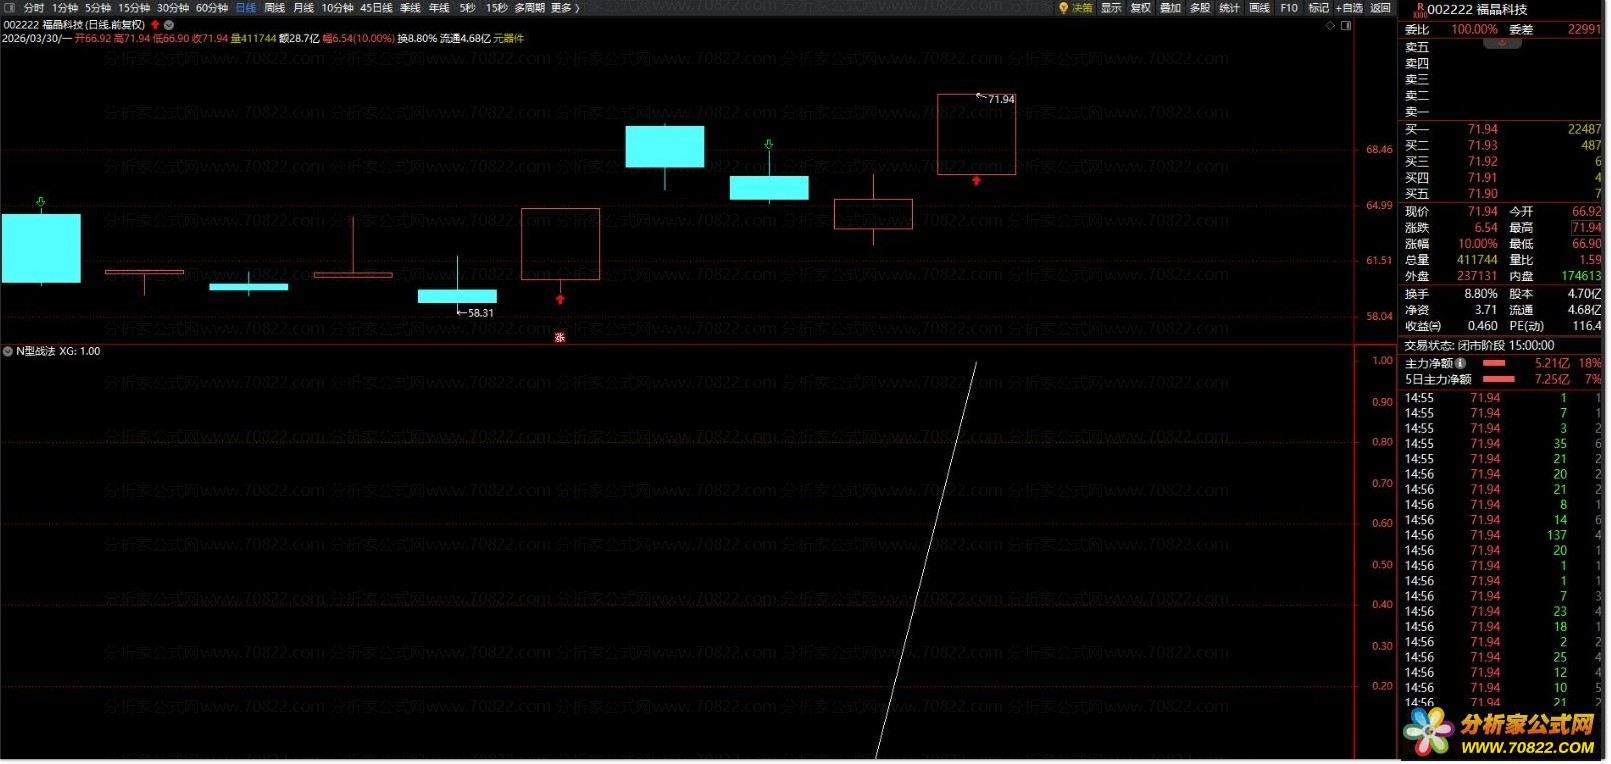1611x764 pixels.
Task: Toggle the side panel layout icon
Action: [1346, 26]
